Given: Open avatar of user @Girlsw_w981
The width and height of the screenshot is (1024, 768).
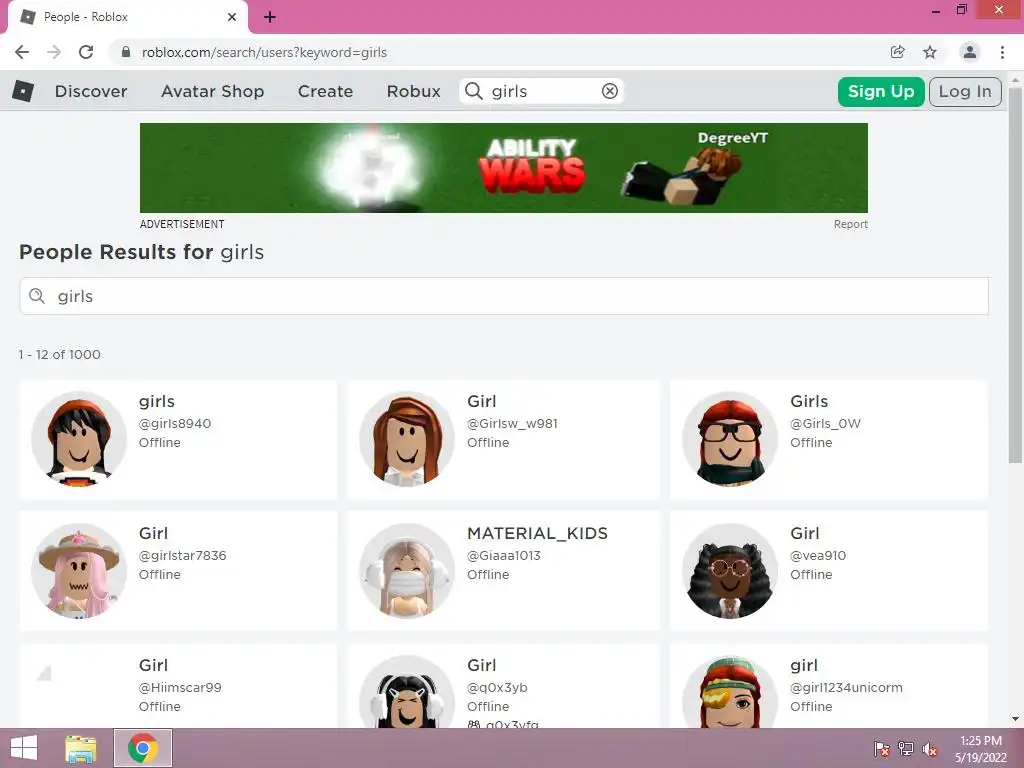Looking at the screenshot, I should 407,439.
